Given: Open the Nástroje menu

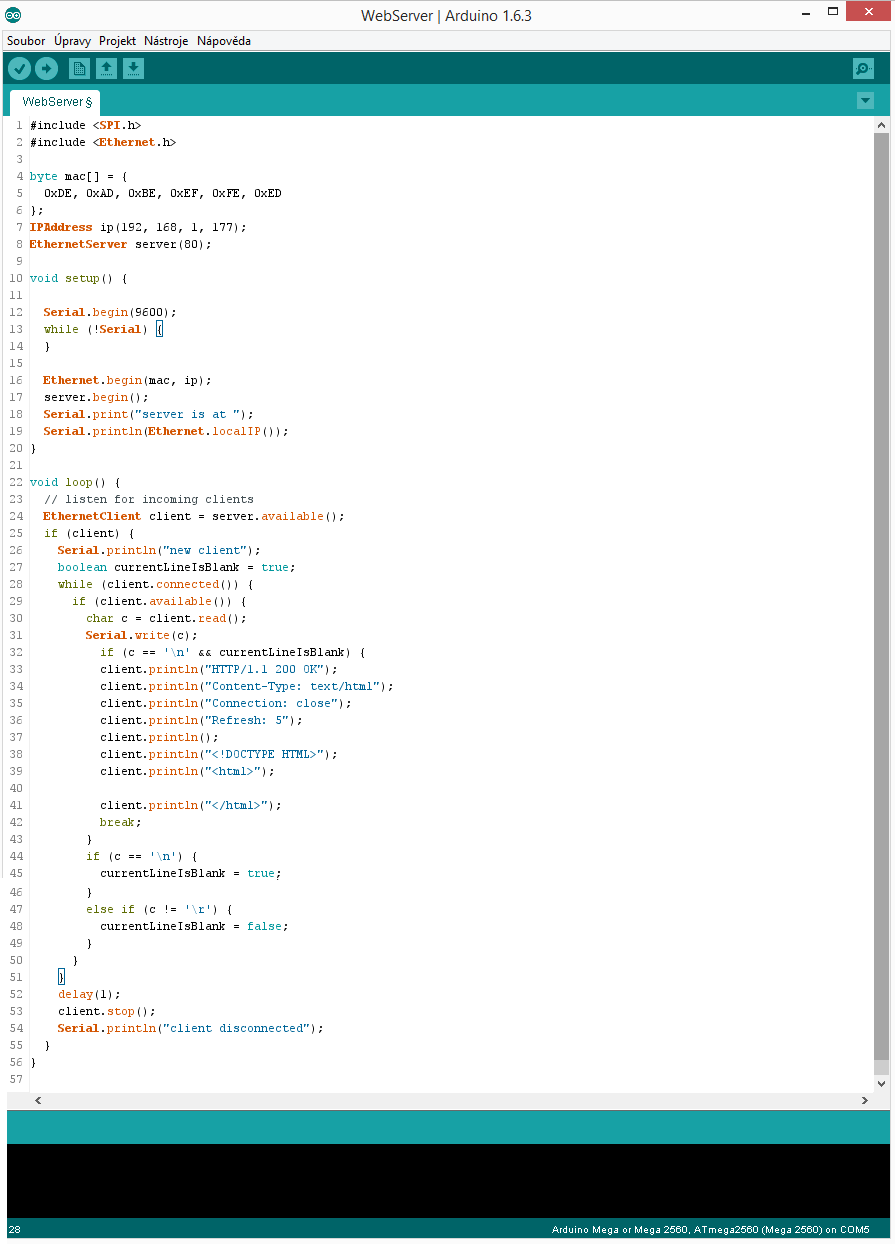Looking at the screenshot, I should tap(166, 41).
